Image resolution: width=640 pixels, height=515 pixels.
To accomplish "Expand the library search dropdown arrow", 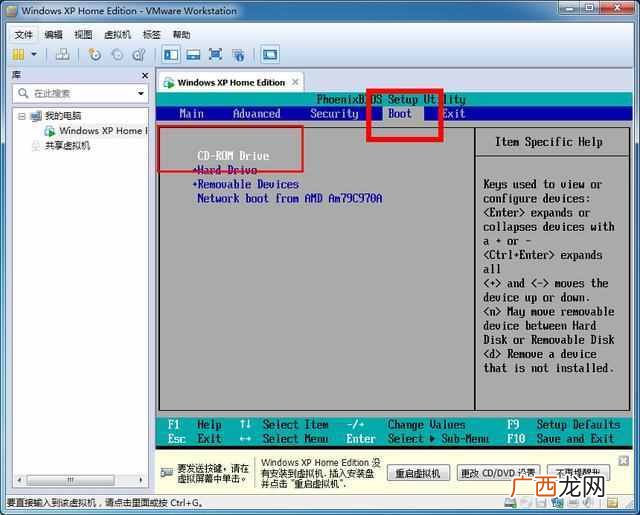I will 141,93.
